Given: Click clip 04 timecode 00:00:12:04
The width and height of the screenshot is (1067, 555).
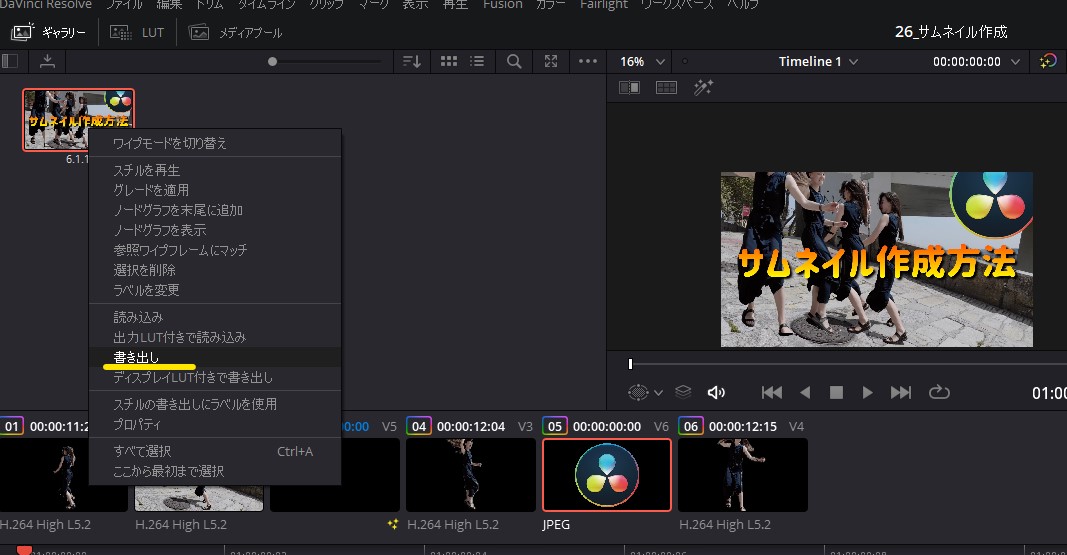Looking at the screenshot, I should [x=471, y=426].
